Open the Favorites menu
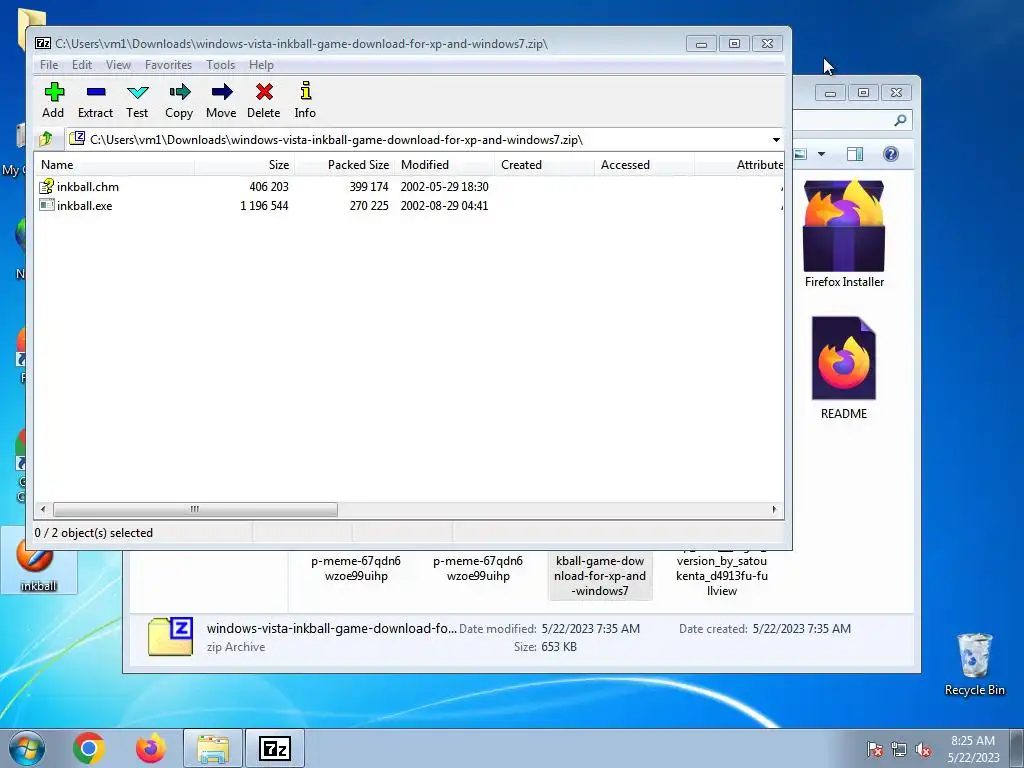1024x768 pixels. click(168, 65)
